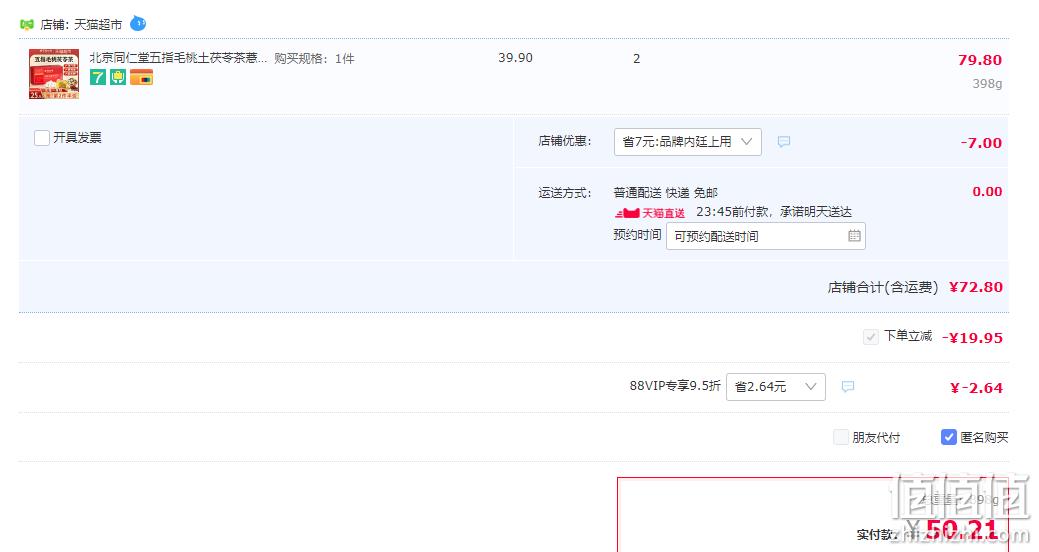Click the 天猫直送 logo
The image size is (1039, 552).
[650, 213]
